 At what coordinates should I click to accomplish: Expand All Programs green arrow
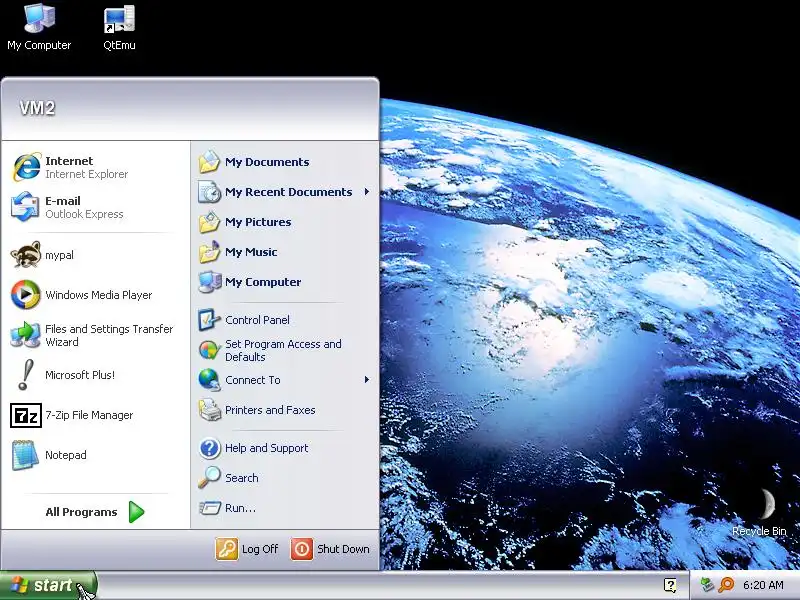(x=136, y=512)
